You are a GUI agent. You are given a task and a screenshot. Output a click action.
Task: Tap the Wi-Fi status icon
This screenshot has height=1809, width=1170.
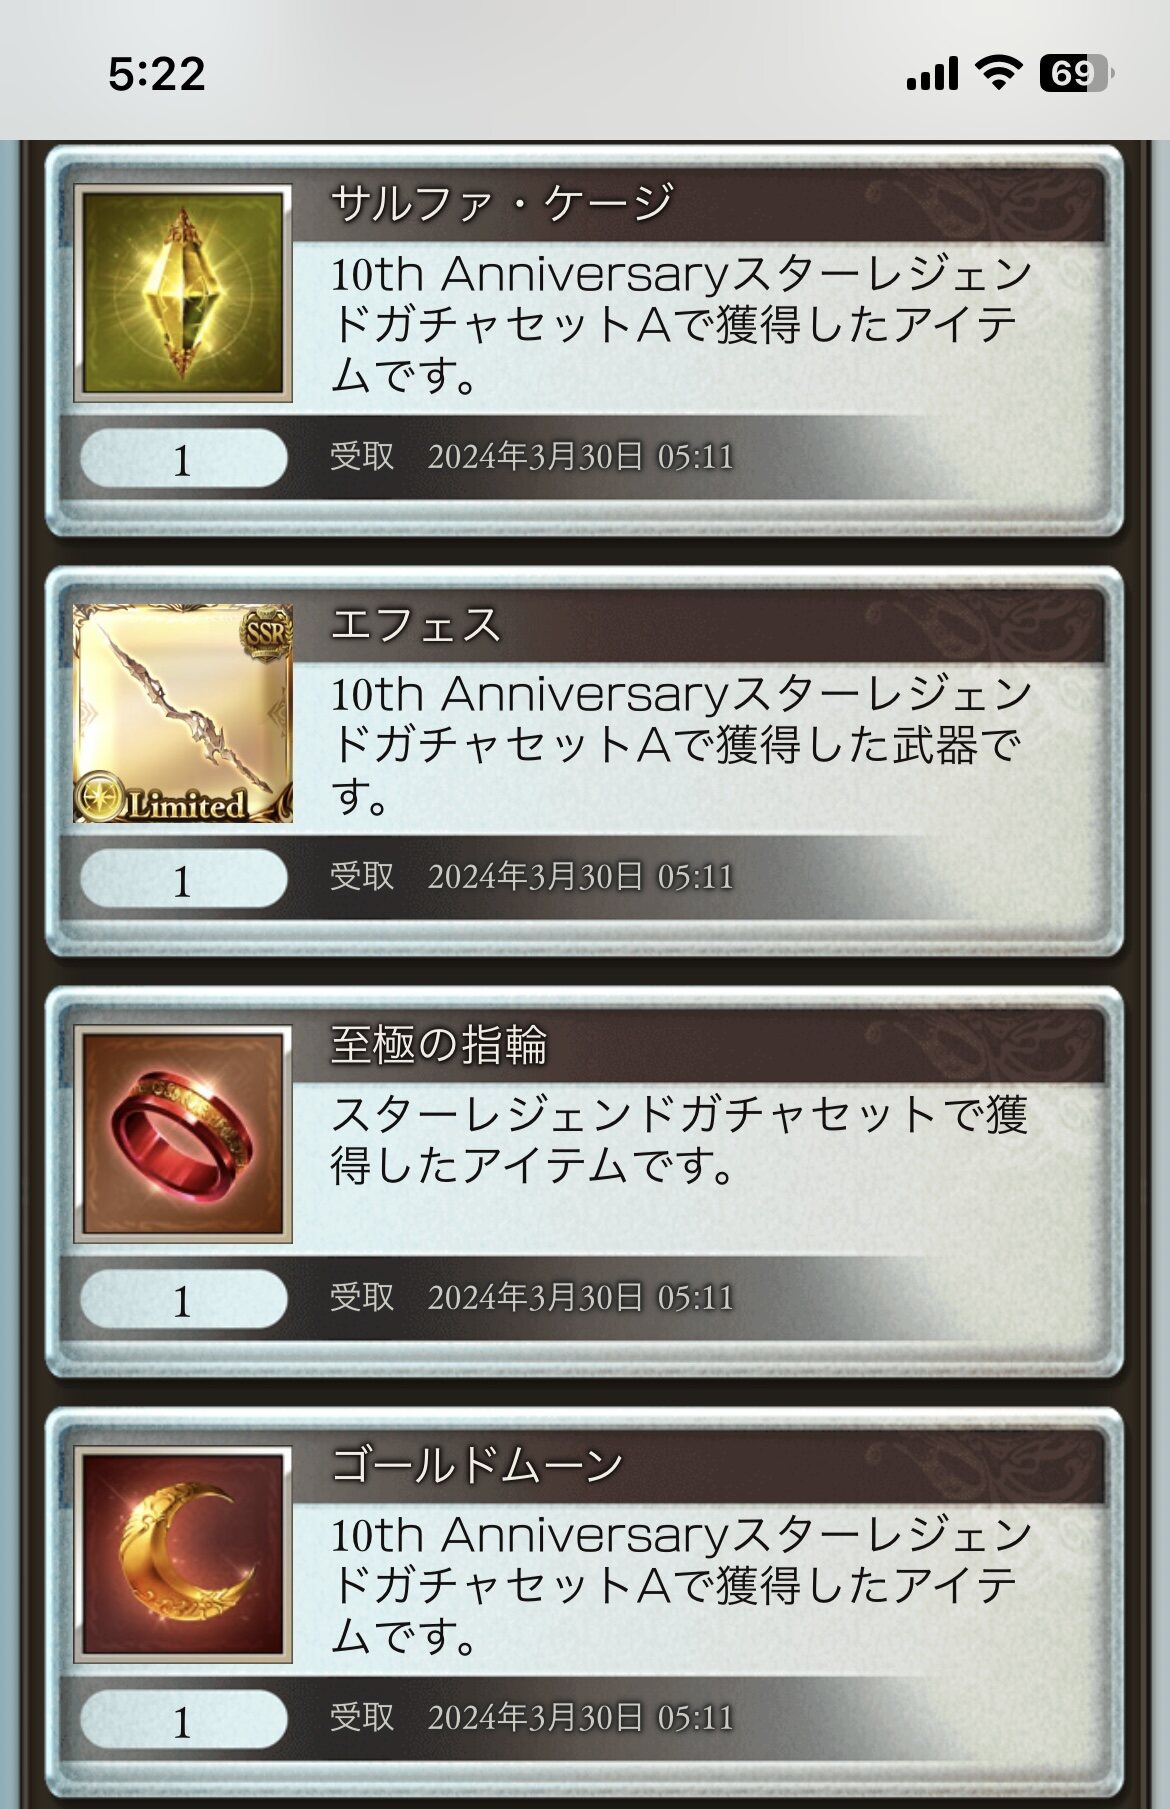[998, 73]
